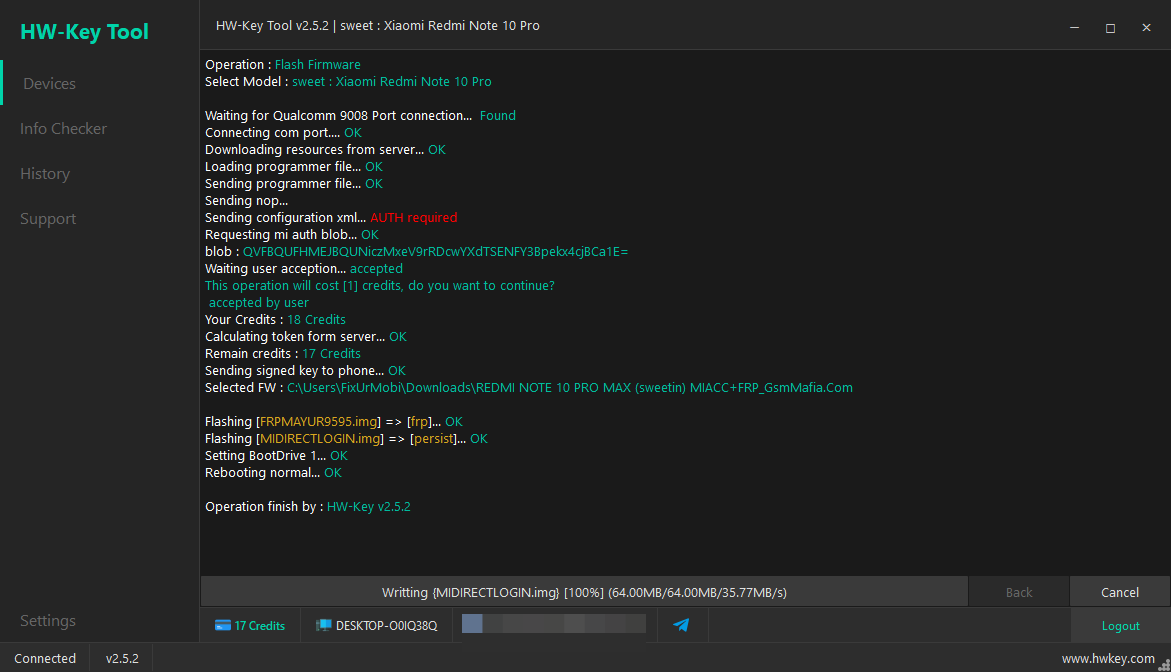This screenshot has height=672, width=1171.
Task: Click the DESKTOP-O0IQ38Q computer name
Action: pyautogui.click(x=386, y=626)
